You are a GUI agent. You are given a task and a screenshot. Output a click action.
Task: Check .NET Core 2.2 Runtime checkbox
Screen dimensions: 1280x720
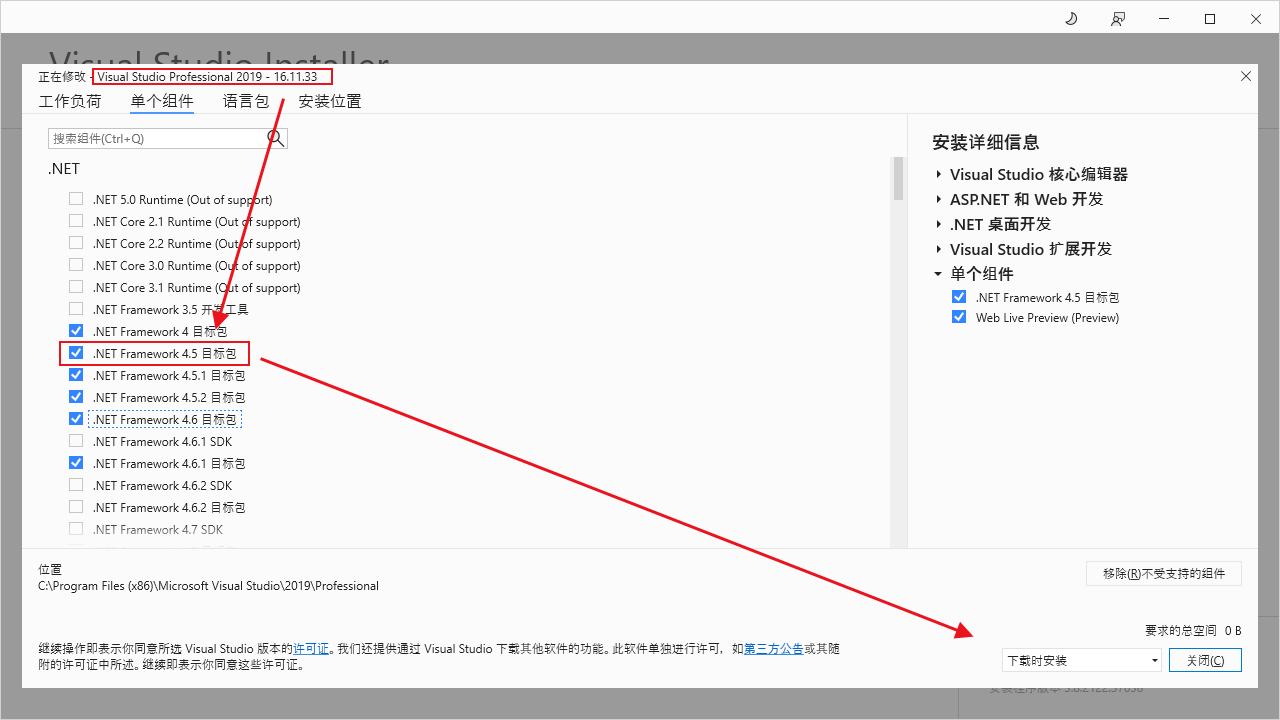76,243
